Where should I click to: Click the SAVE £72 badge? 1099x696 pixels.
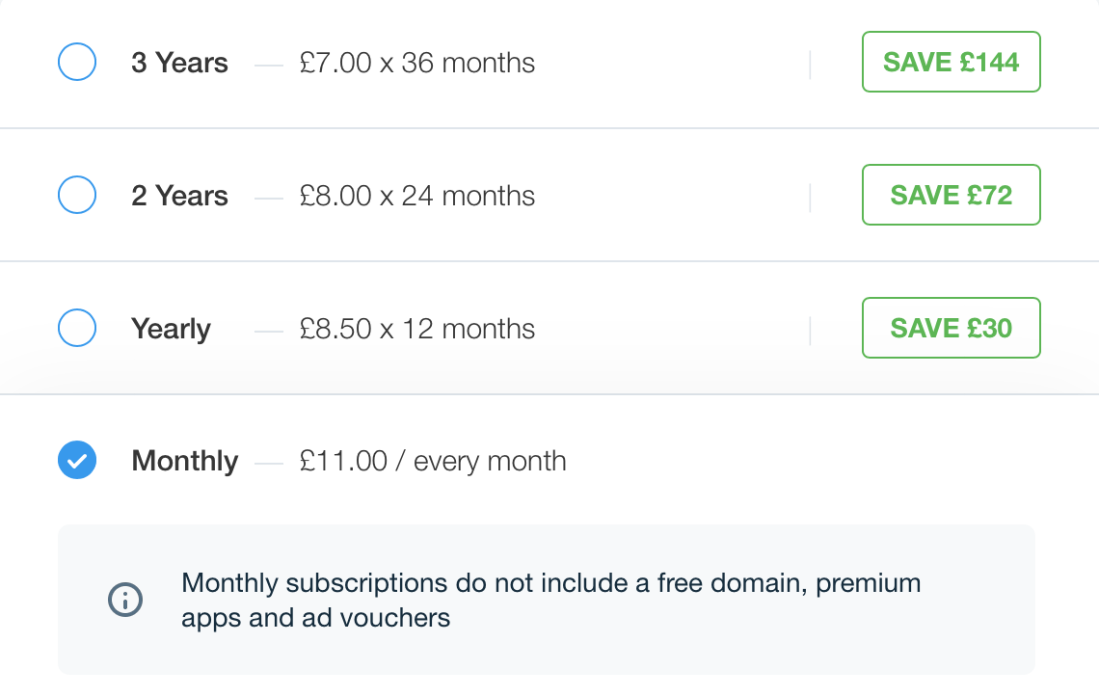point(951,195)
